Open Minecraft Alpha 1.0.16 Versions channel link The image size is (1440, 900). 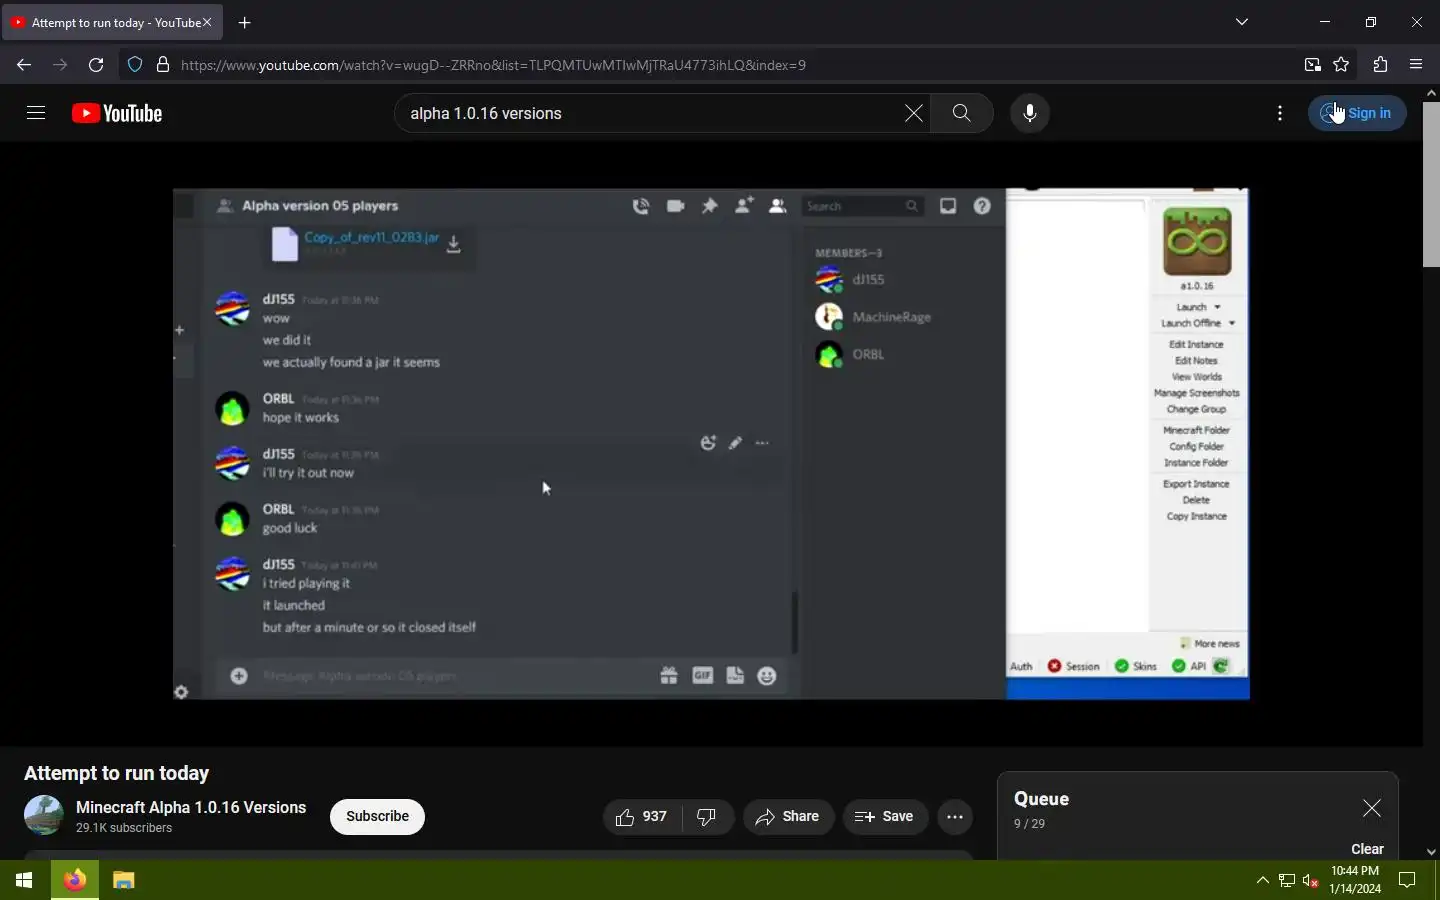pyautogui.click(x=191, y=807)
